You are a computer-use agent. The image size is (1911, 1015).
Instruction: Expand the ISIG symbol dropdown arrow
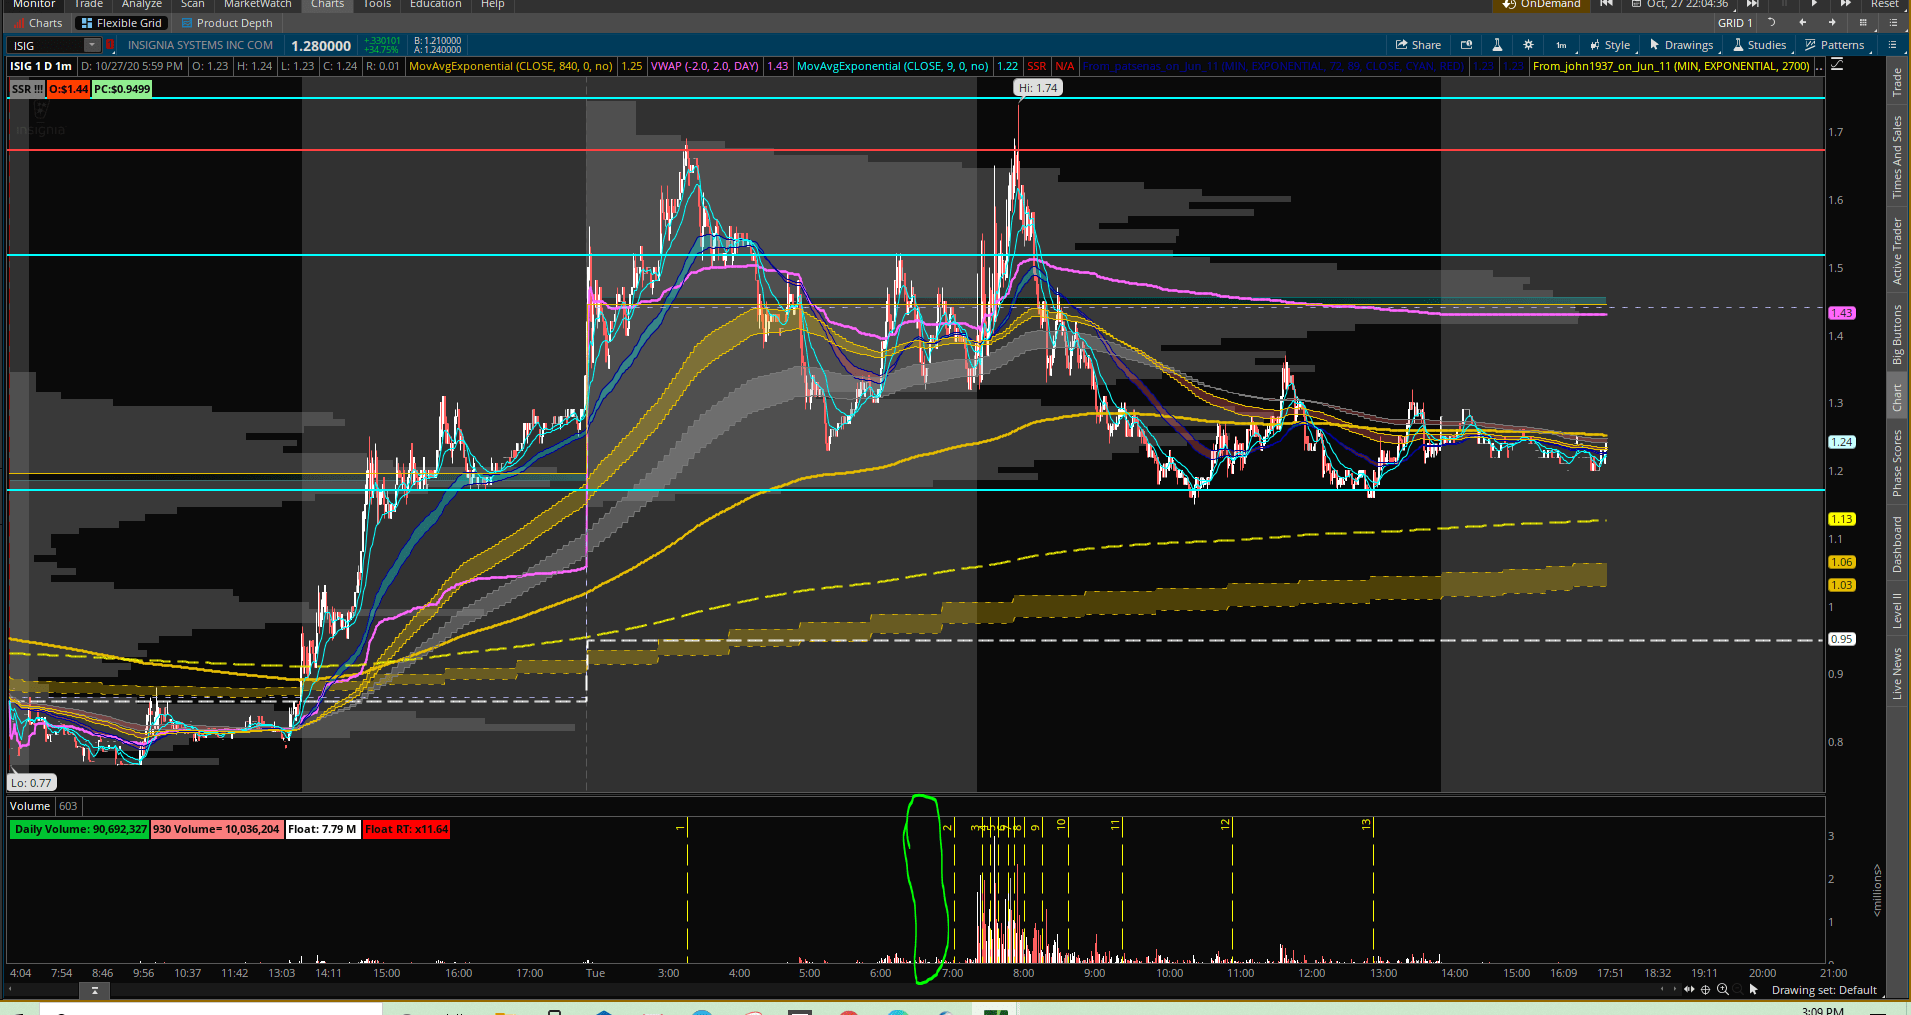[92, 45]
